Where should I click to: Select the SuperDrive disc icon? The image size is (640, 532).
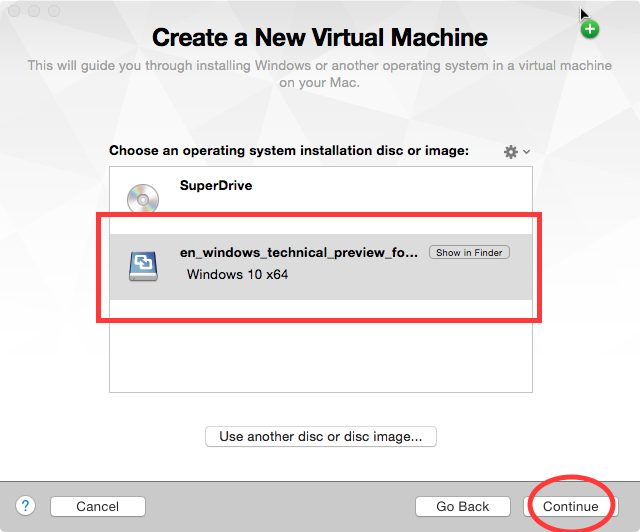pos(143,199)
